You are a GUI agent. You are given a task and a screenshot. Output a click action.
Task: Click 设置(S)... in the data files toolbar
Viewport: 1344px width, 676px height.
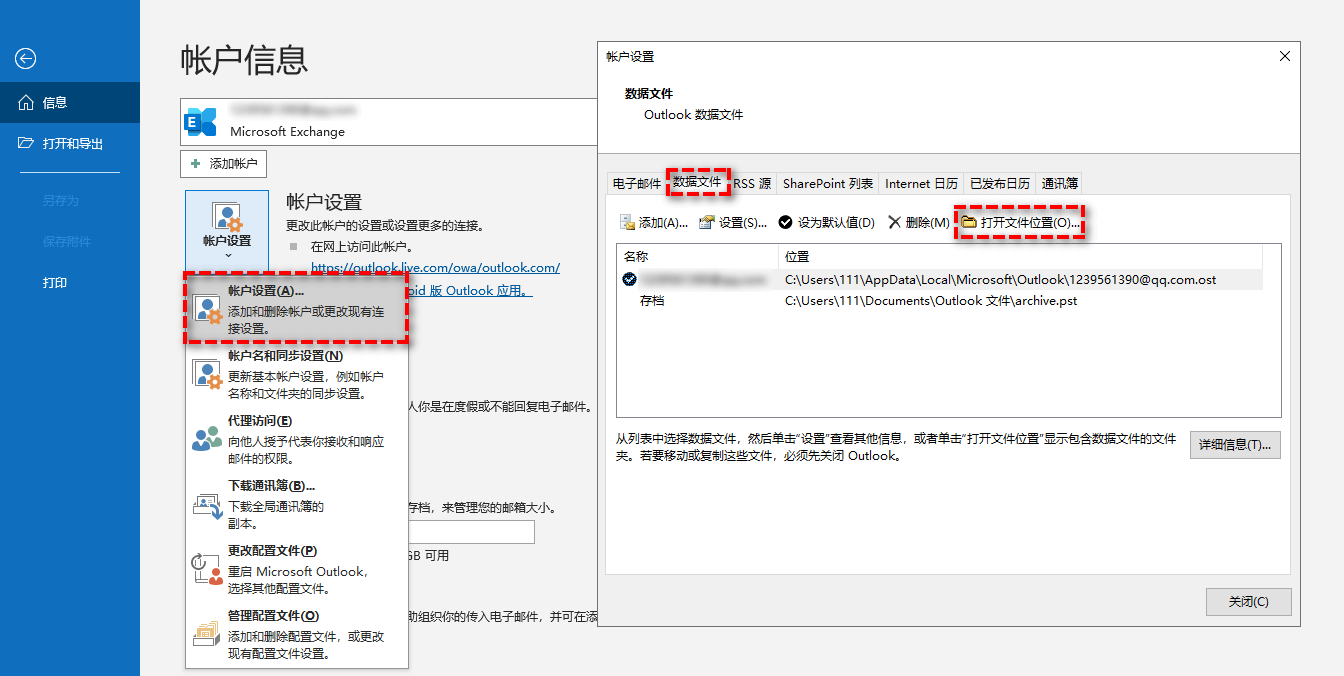tap(733, 222)
